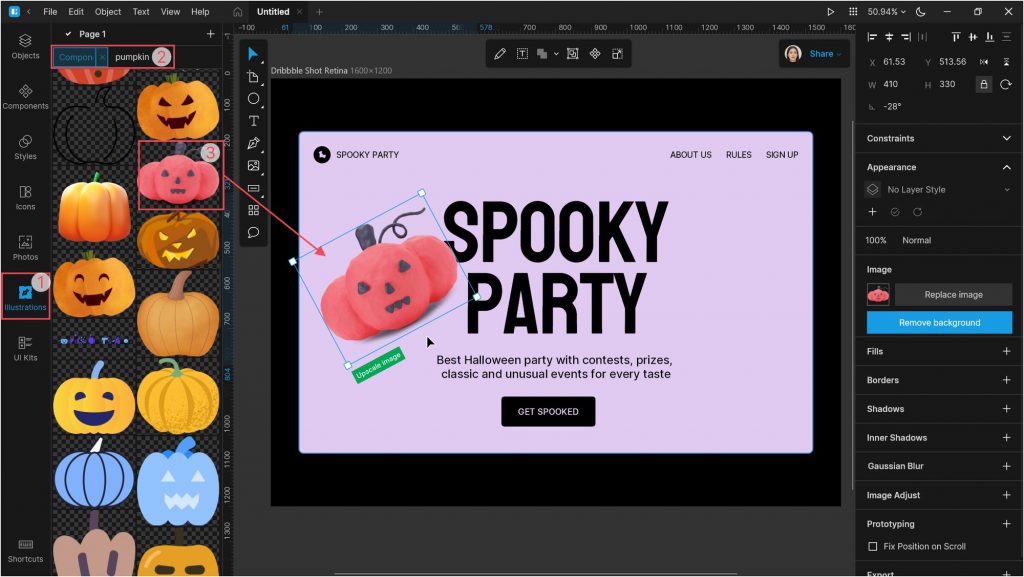Align selection to top edge
The image size is (1024, 577).
pyautogui.click(x=955, y=37)
